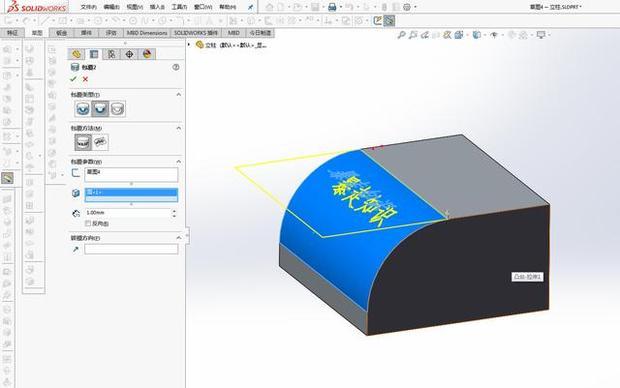Confirm the wrap with green checkmark

73,79
